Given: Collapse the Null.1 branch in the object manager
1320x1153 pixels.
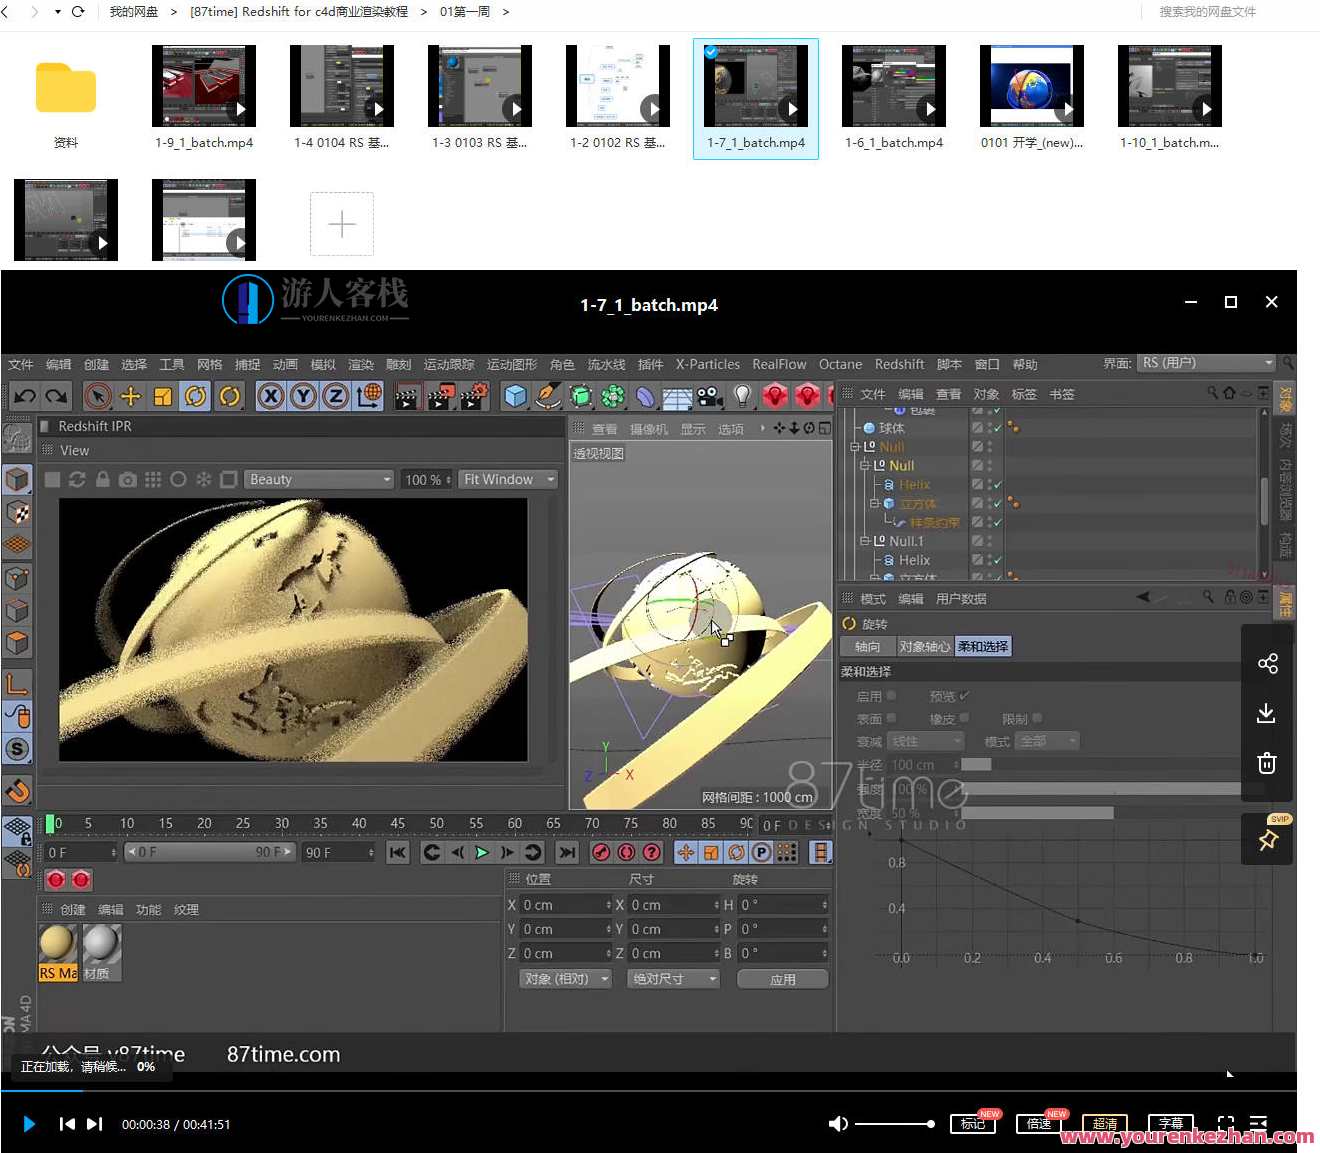Looking at the screenshot, I should (865, 541).
